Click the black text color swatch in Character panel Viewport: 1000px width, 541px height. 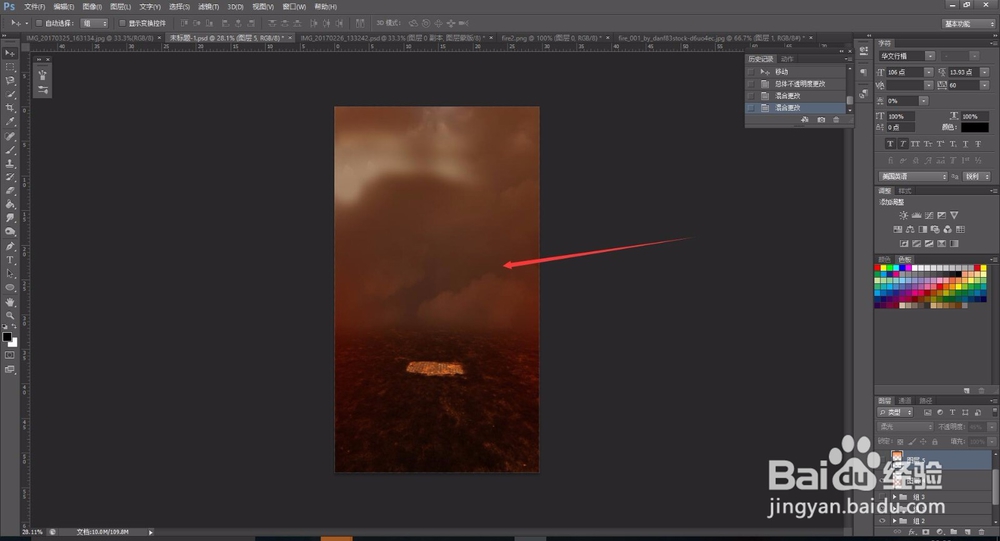pos(975,127)
